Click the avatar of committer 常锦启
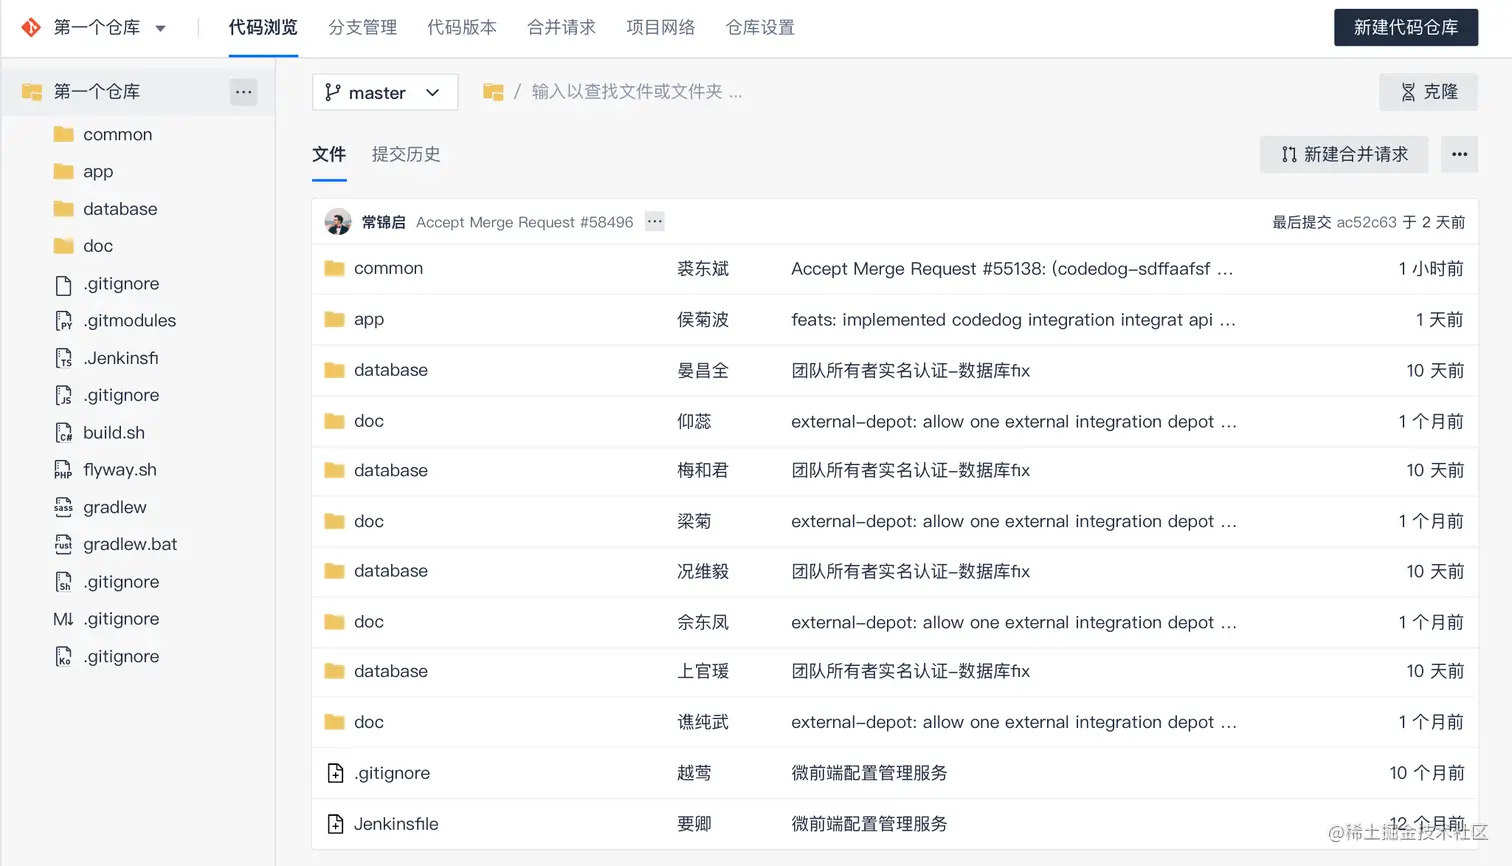This screenshot has width=1512, height=866. [338, 222]
